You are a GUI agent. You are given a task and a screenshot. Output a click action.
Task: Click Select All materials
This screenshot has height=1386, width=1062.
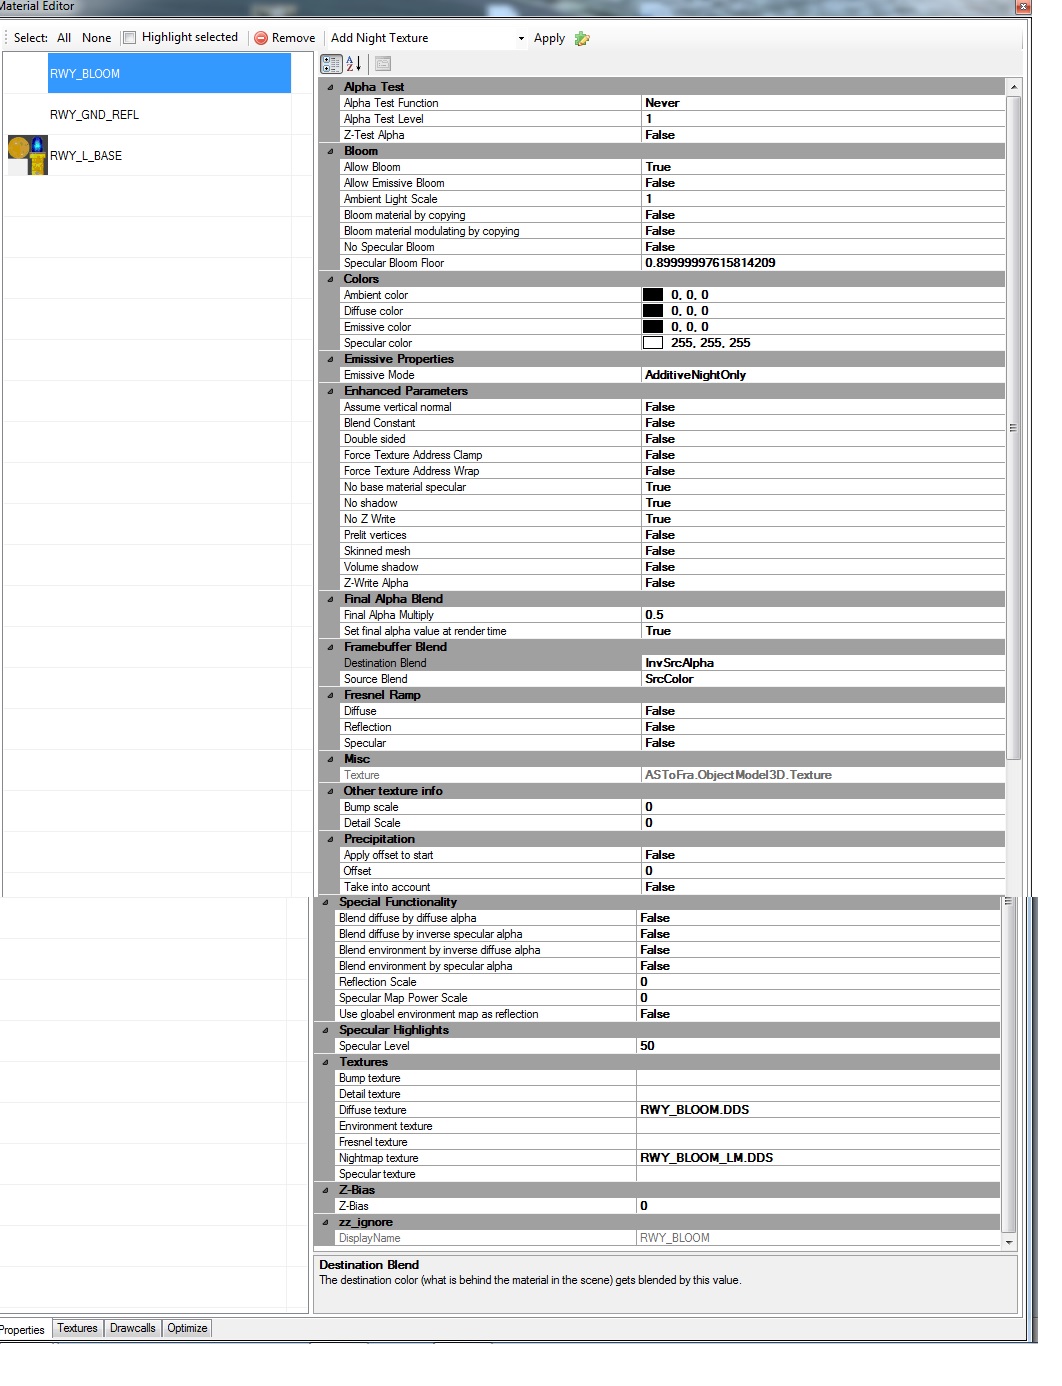(64, 38)
